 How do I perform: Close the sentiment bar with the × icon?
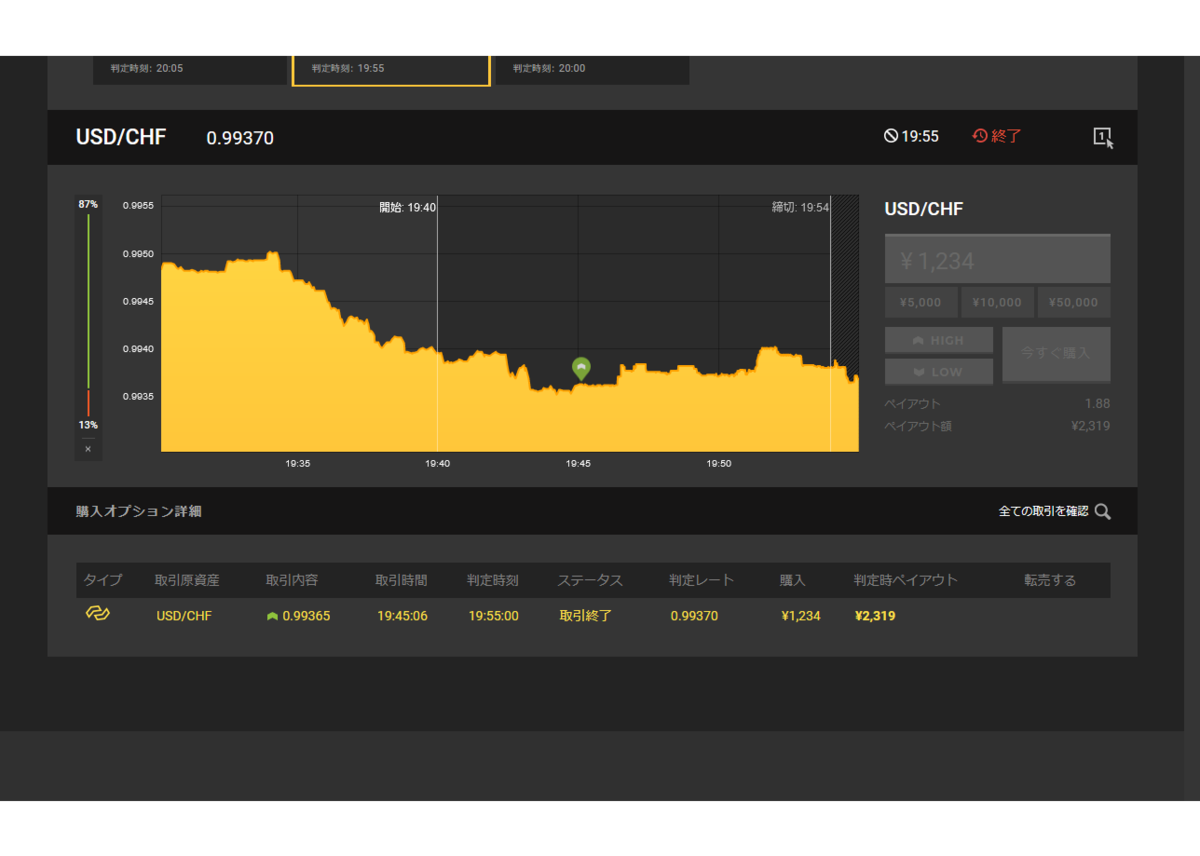pos(88,449)
